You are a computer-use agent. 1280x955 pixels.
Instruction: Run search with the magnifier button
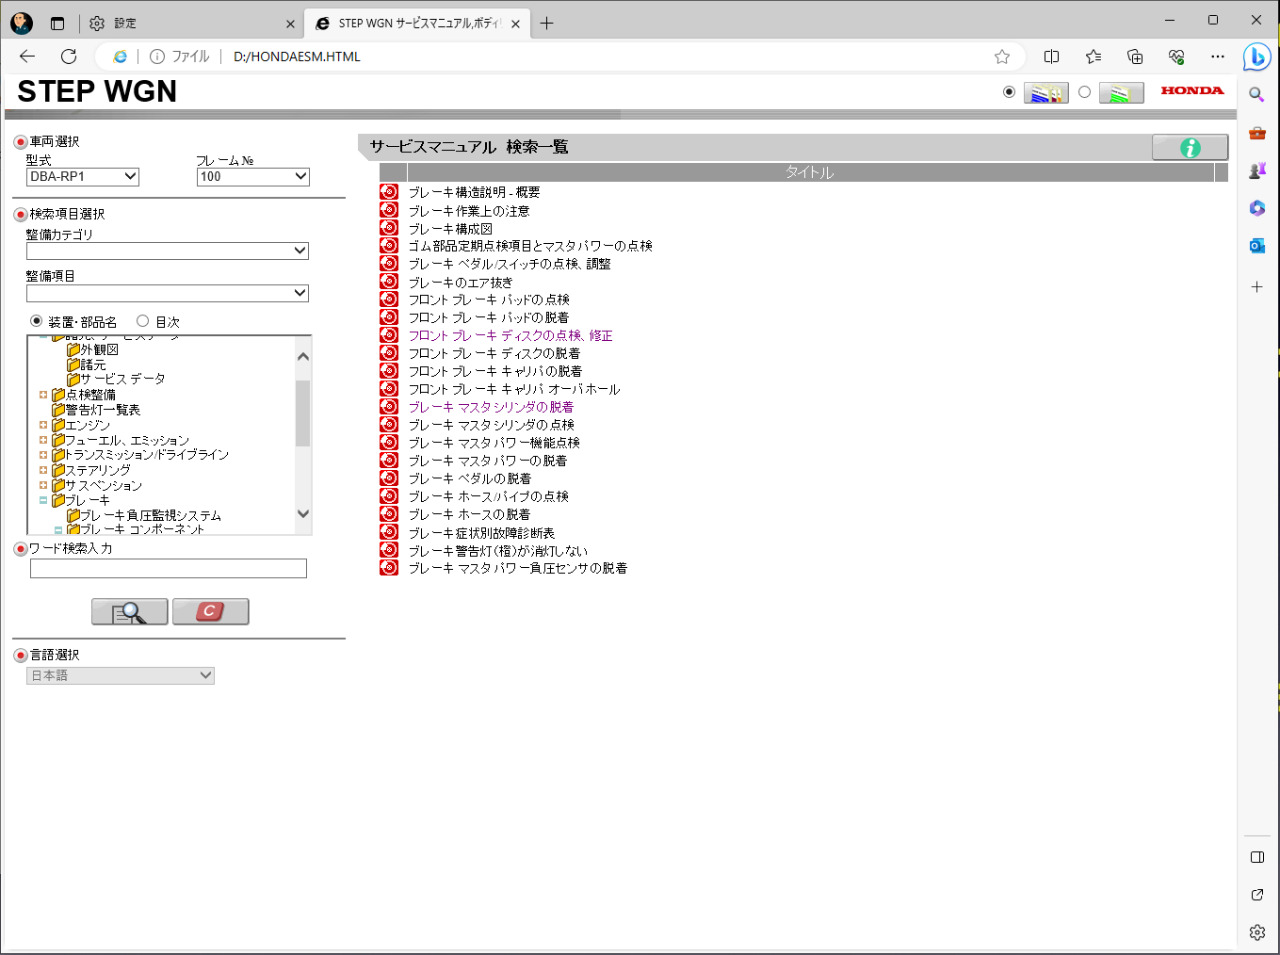tap(130, 612)
